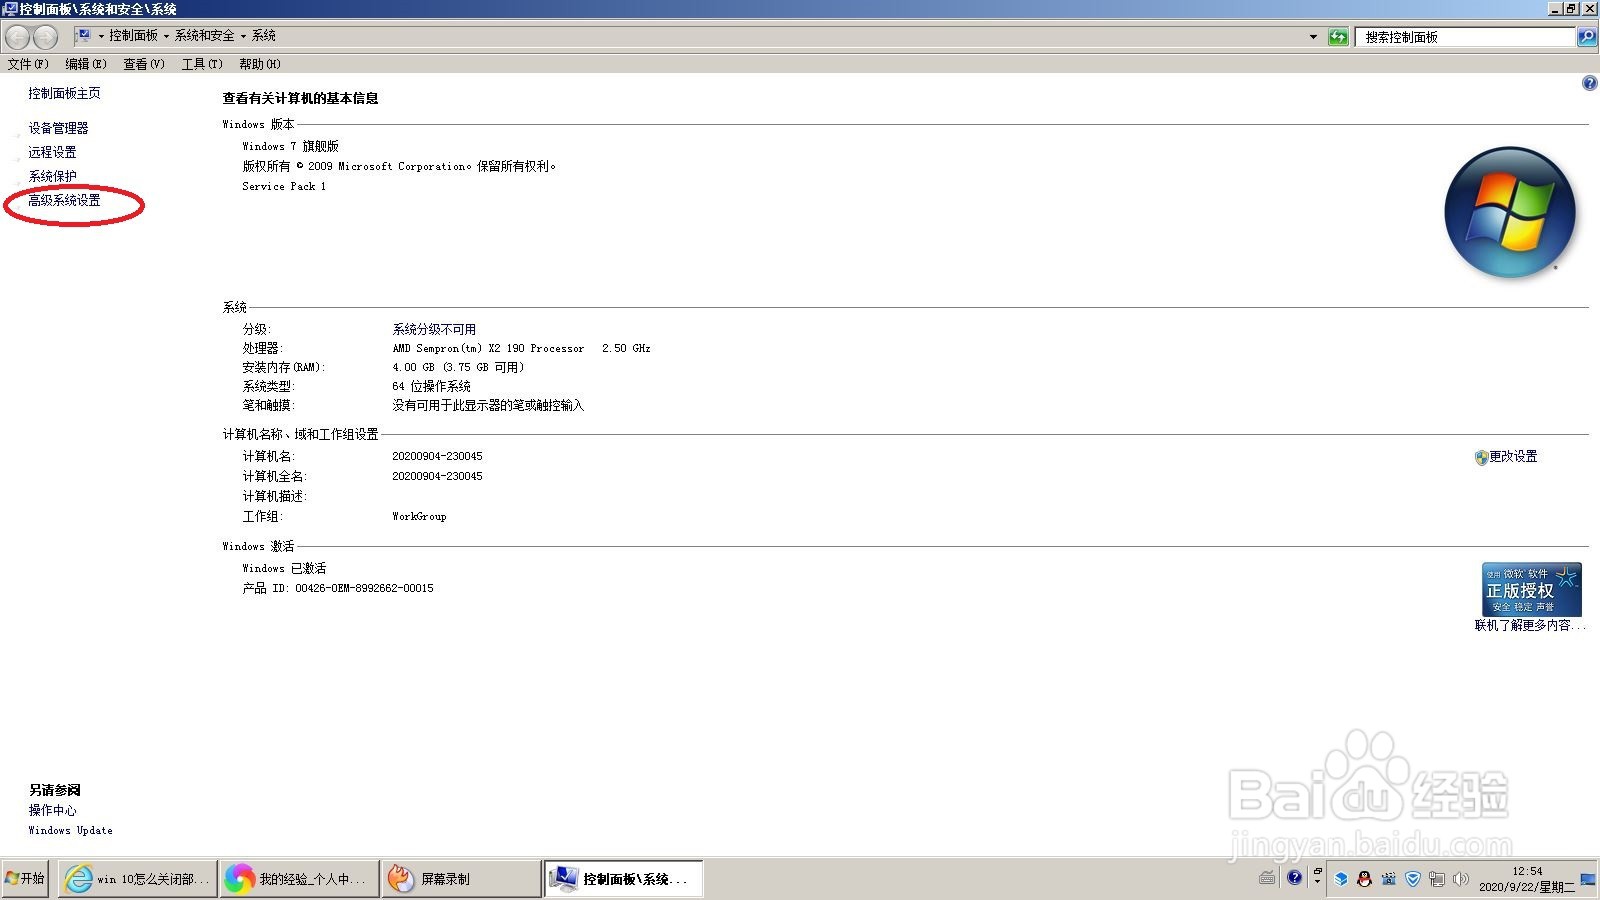Click the blue shield security tray icon

(1413, 878)
